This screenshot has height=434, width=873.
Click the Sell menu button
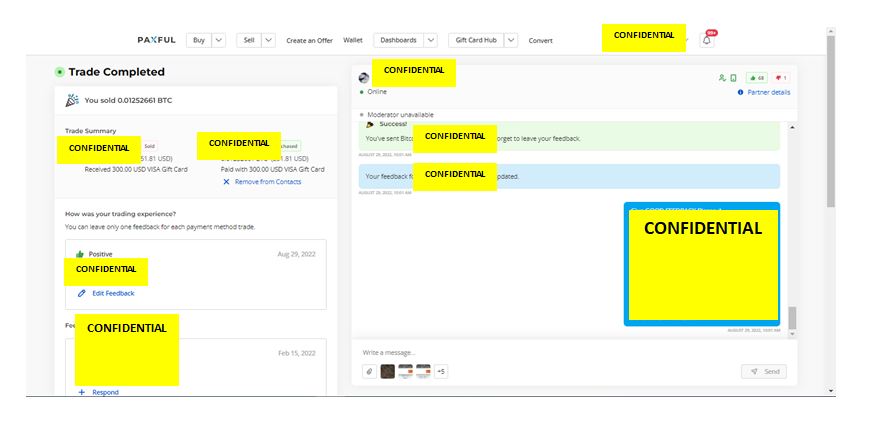click(249, 40)
